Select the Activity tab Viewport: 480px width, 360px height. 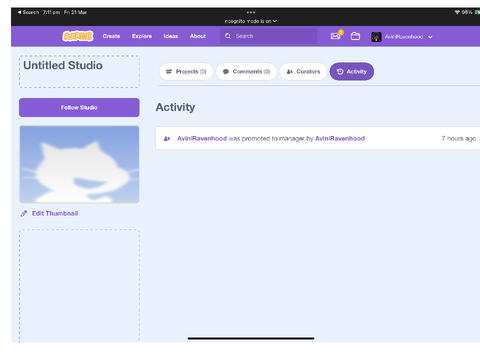coord(352,71)
